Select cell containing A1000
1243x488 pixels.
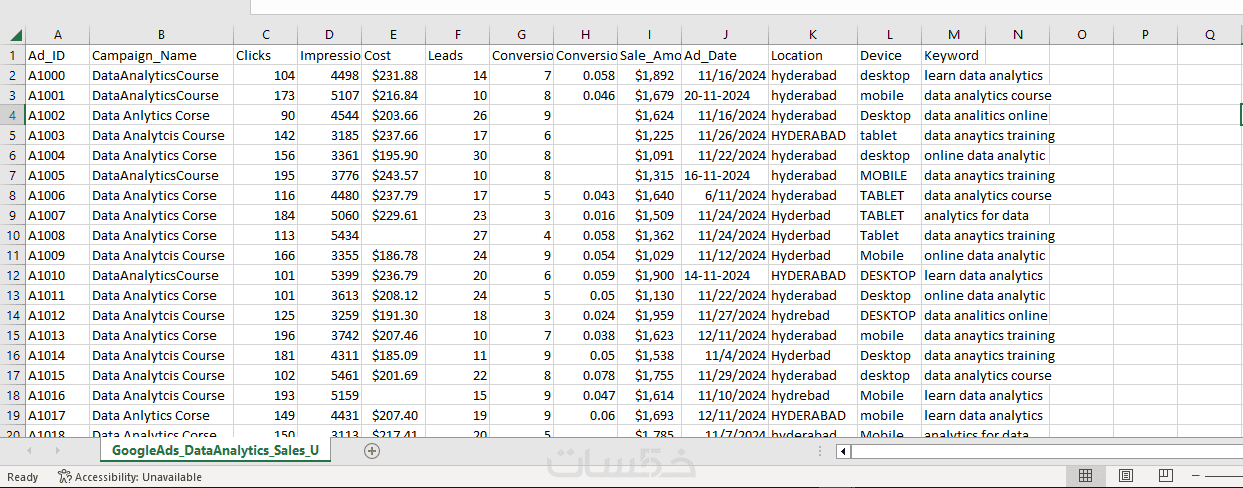57,75
